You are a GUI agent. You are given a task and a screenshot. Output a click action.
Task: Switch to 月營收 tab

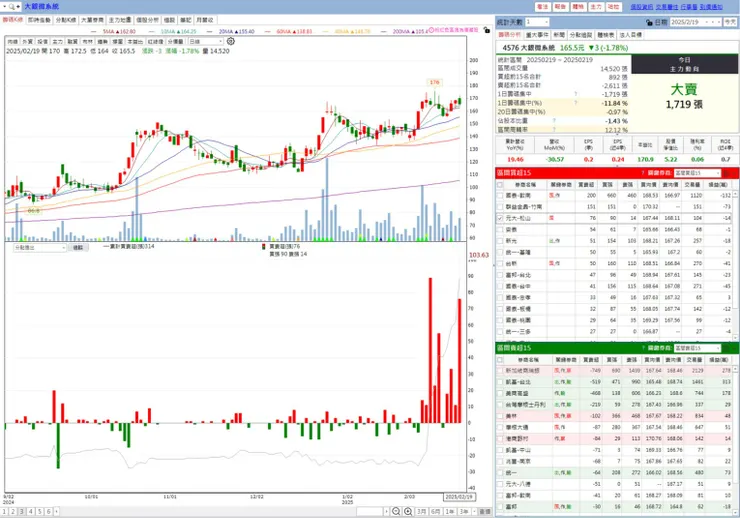(204, 20)
